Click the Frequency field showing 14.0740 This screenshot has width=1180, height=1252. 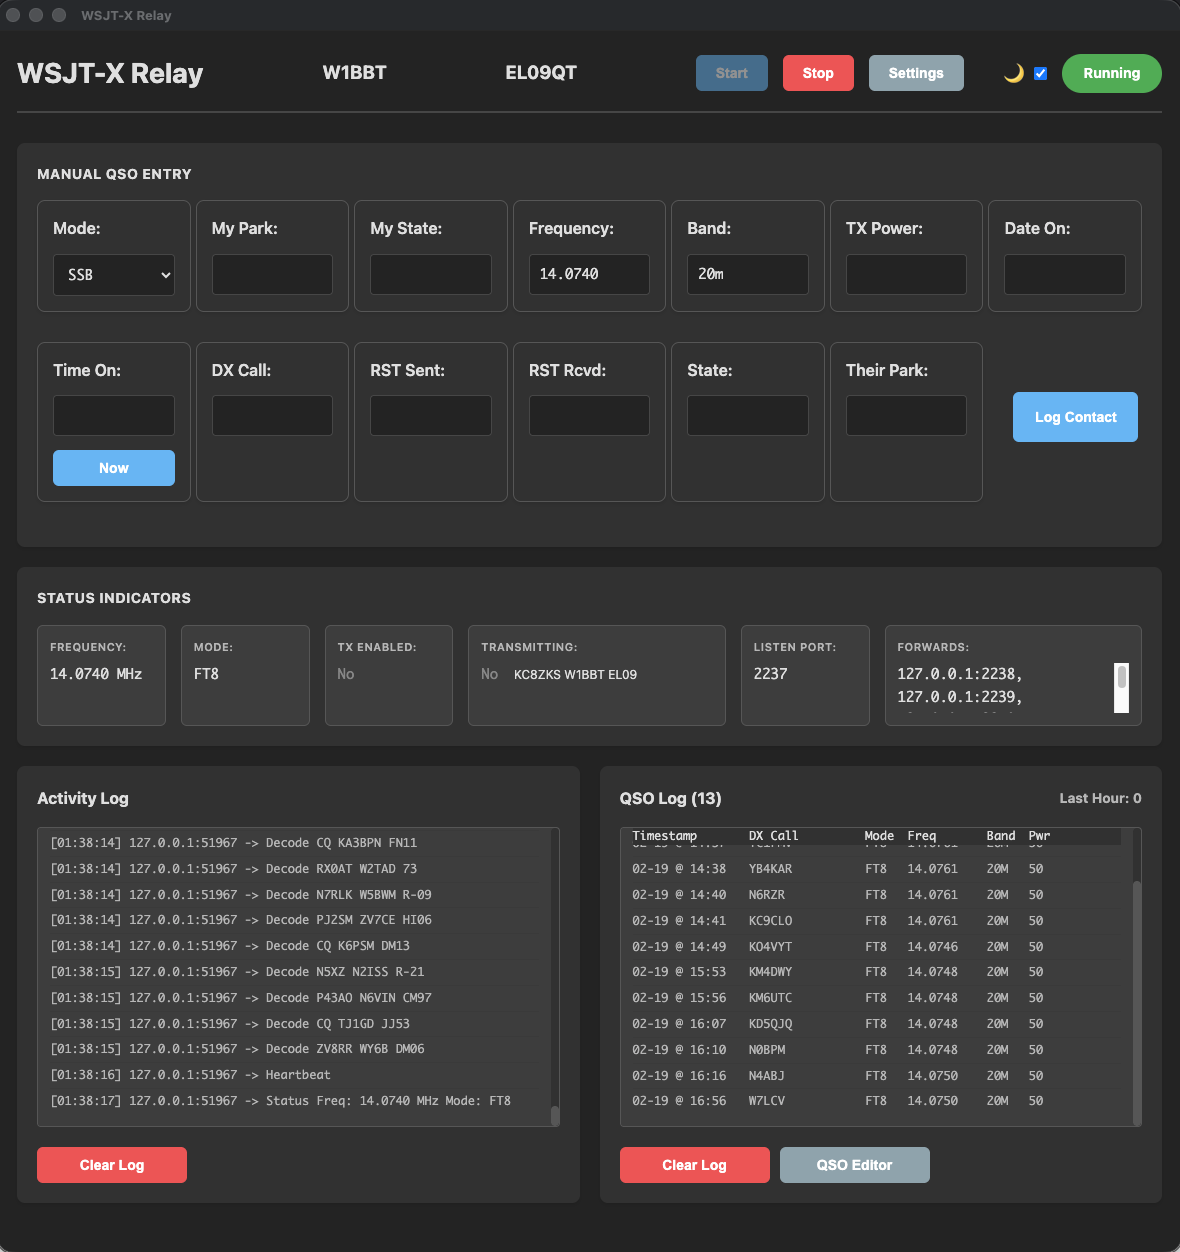pos(589,274)
